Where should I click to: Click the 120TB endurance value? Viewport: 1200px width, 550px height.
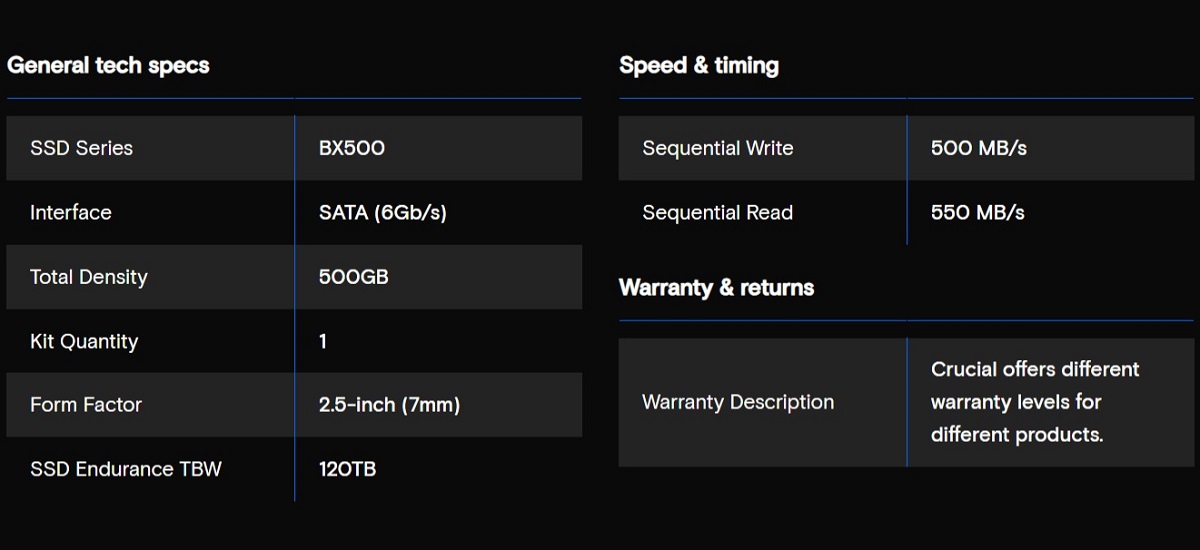pyautogui.click(x=347, y=469)
